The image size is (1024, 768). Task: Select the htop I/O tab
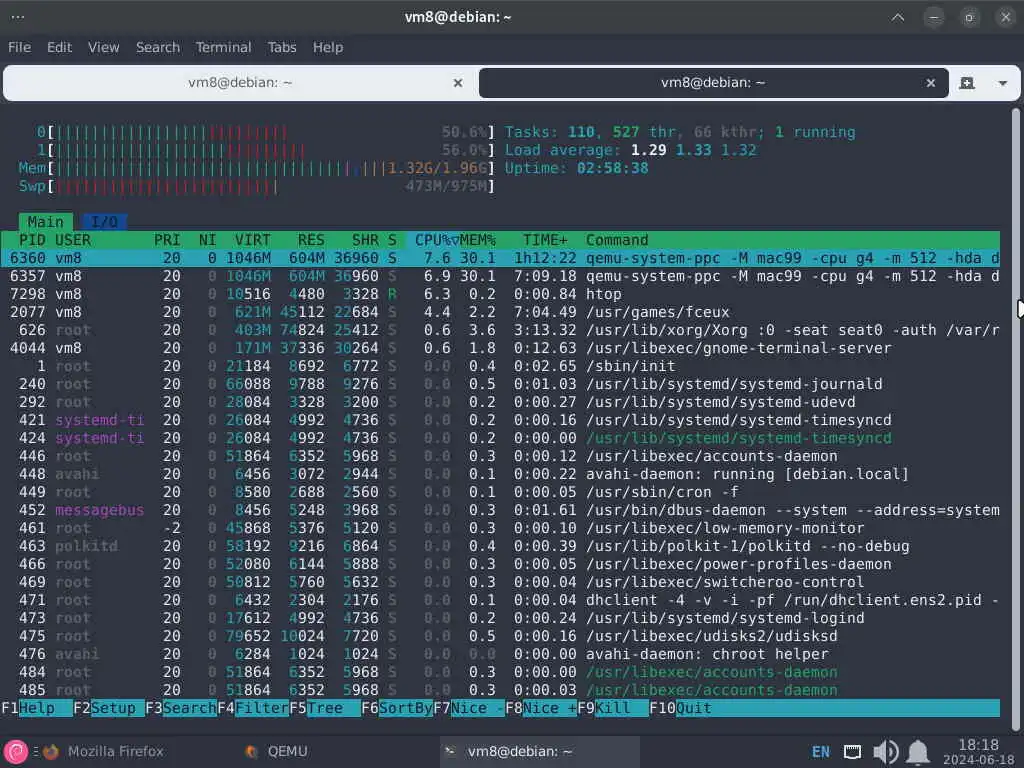[x=104, y=222]
